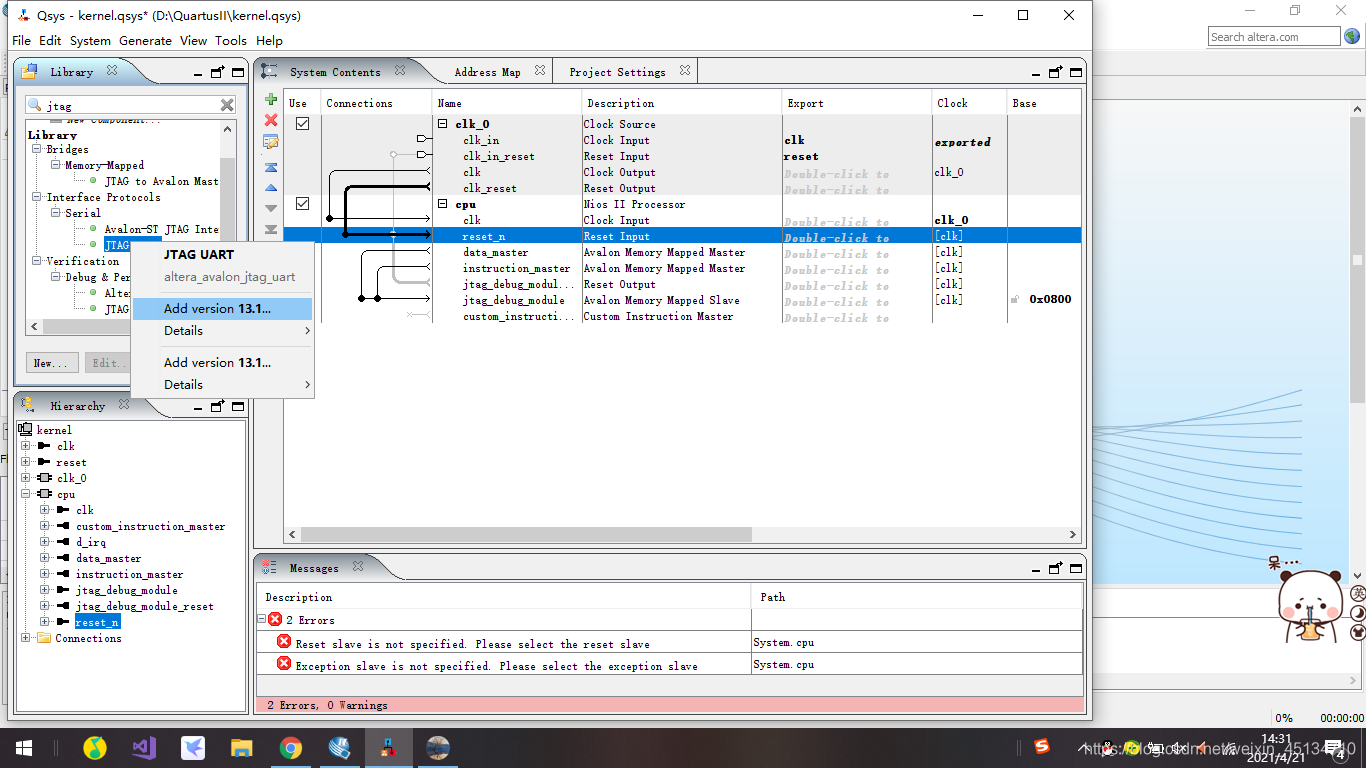Expand Connections folder in Hierarchy
Image resolution: width=1366 pixels, height=768 pixels.
27,638
